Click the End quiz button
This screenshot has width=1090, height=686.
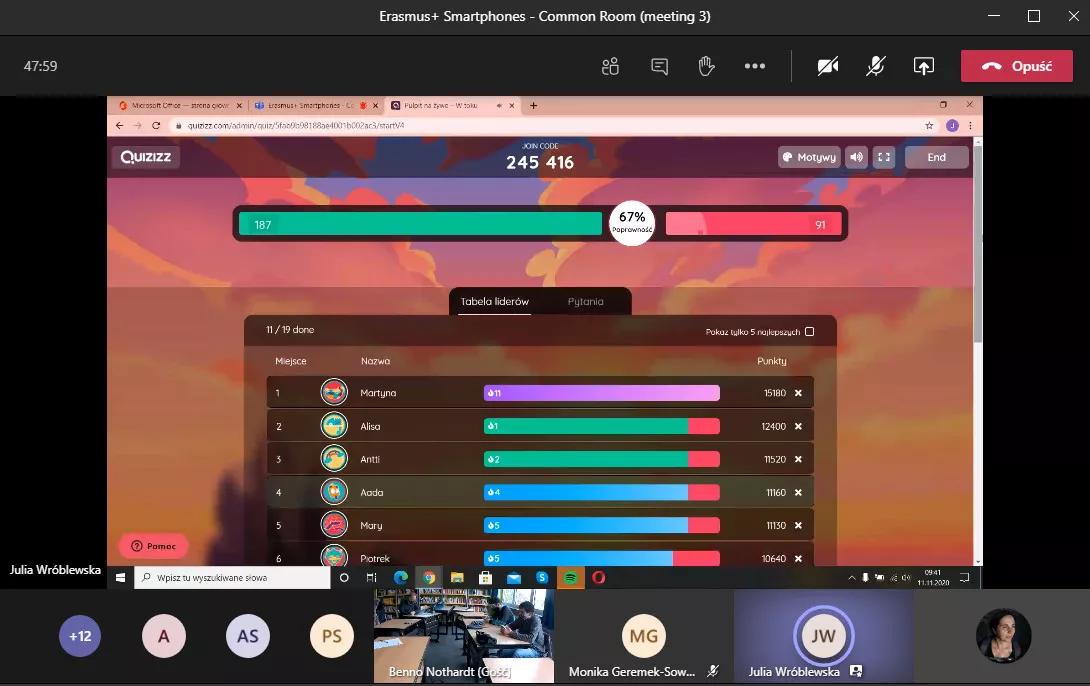[x=936, y=157]
